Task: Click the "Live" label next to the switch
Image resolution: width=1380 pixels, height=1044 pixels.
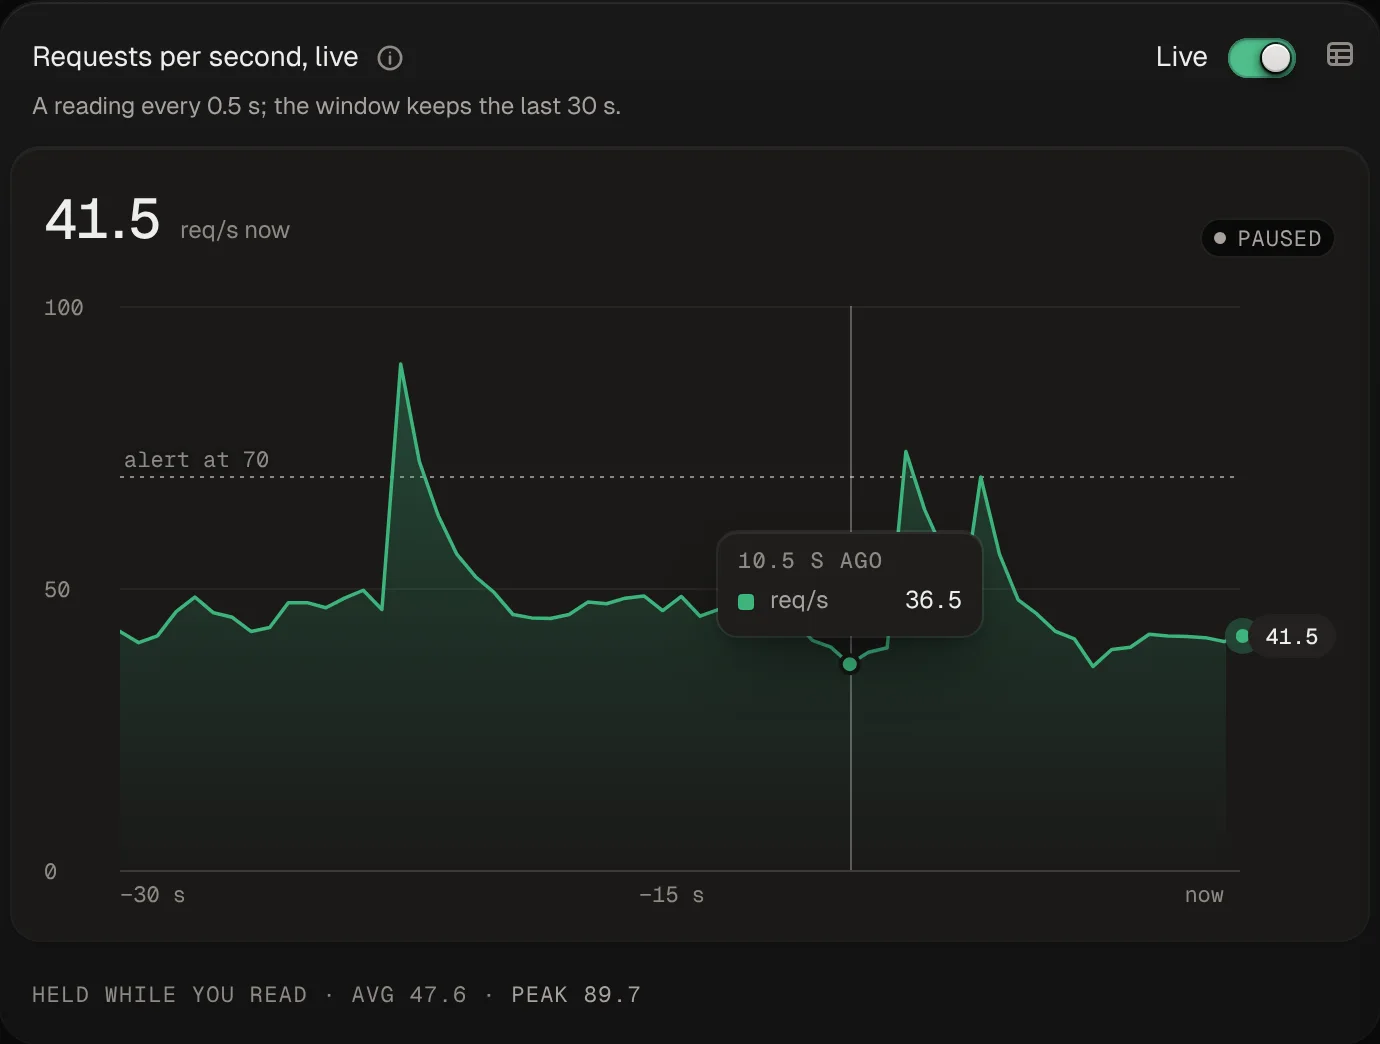Action: click(1181, 57)
